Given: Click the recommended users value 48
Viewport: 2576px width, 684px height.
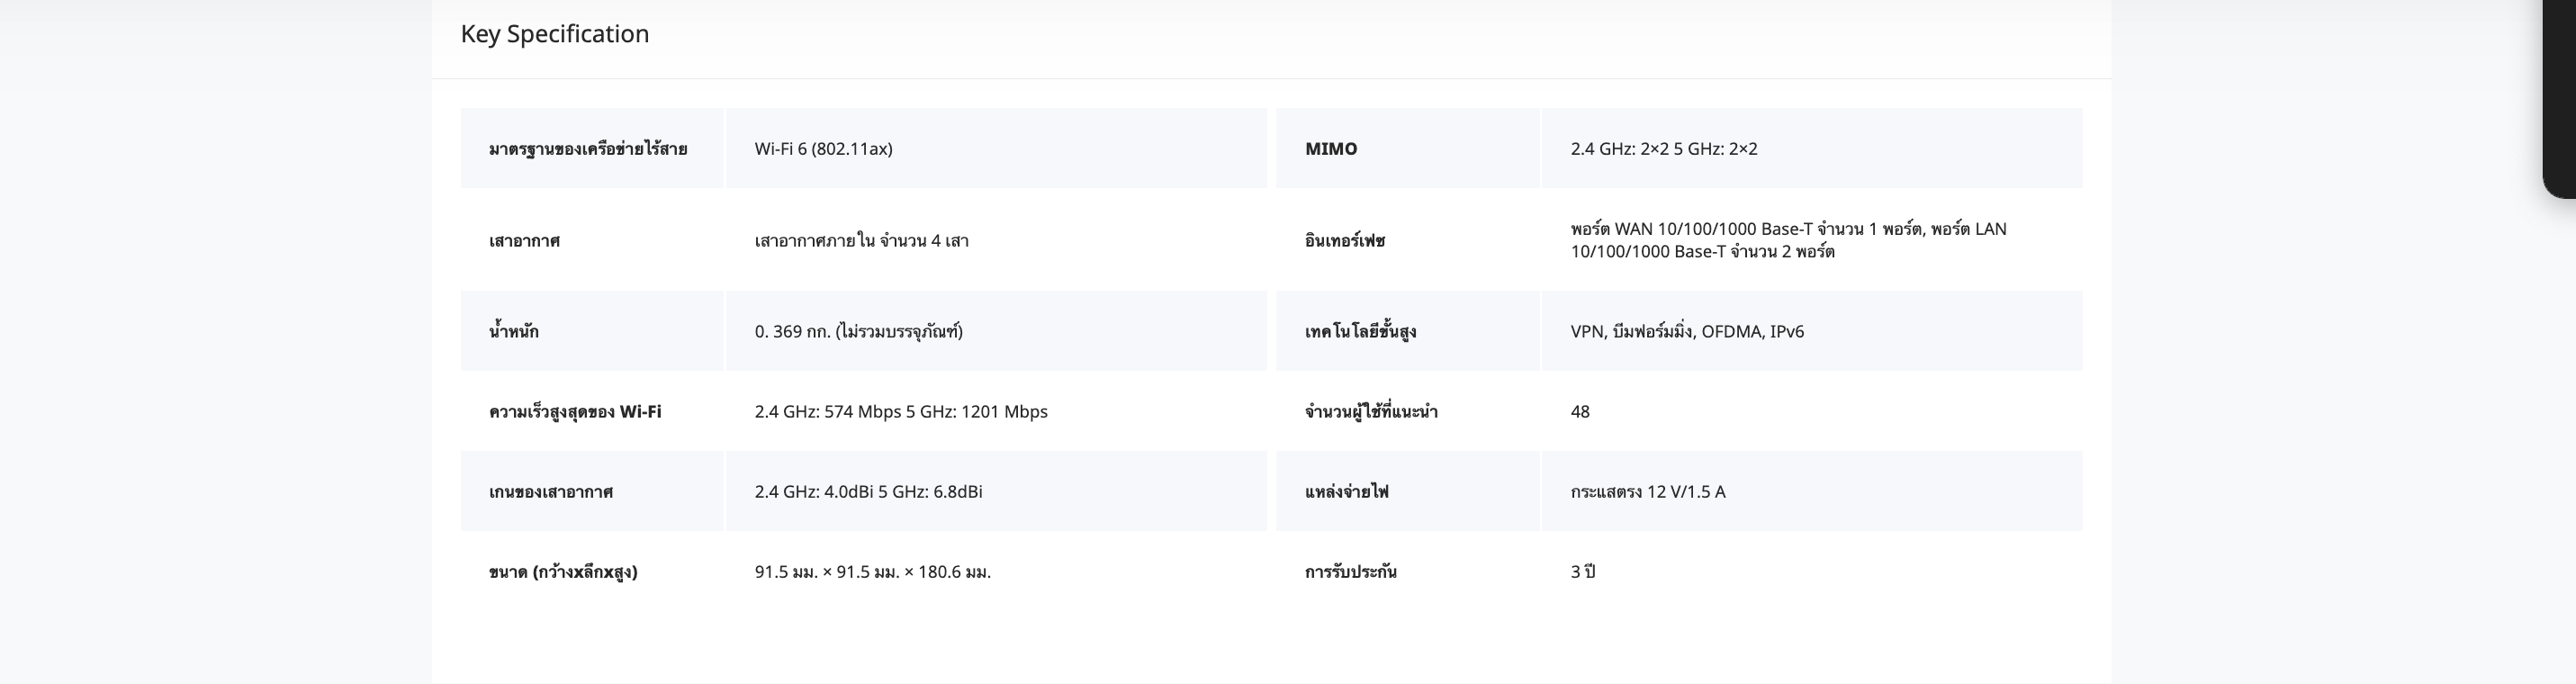Looking at the screenshot, I should tap(1579, 412).
